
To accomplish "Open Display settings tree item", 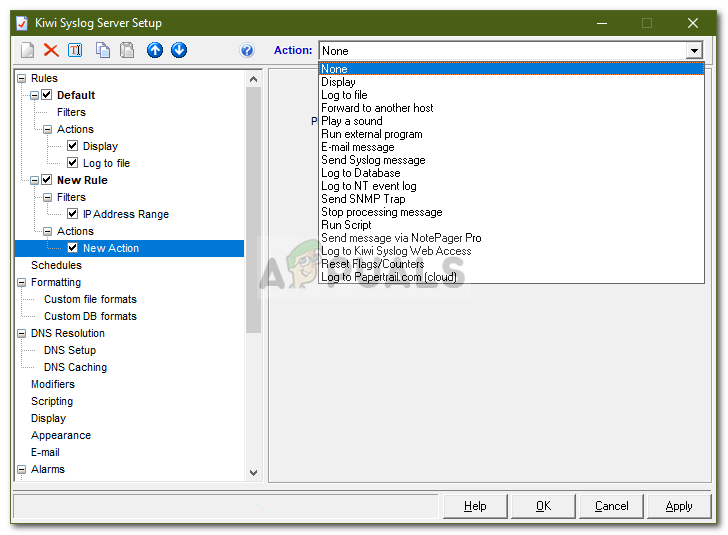I will pos(48,418).
